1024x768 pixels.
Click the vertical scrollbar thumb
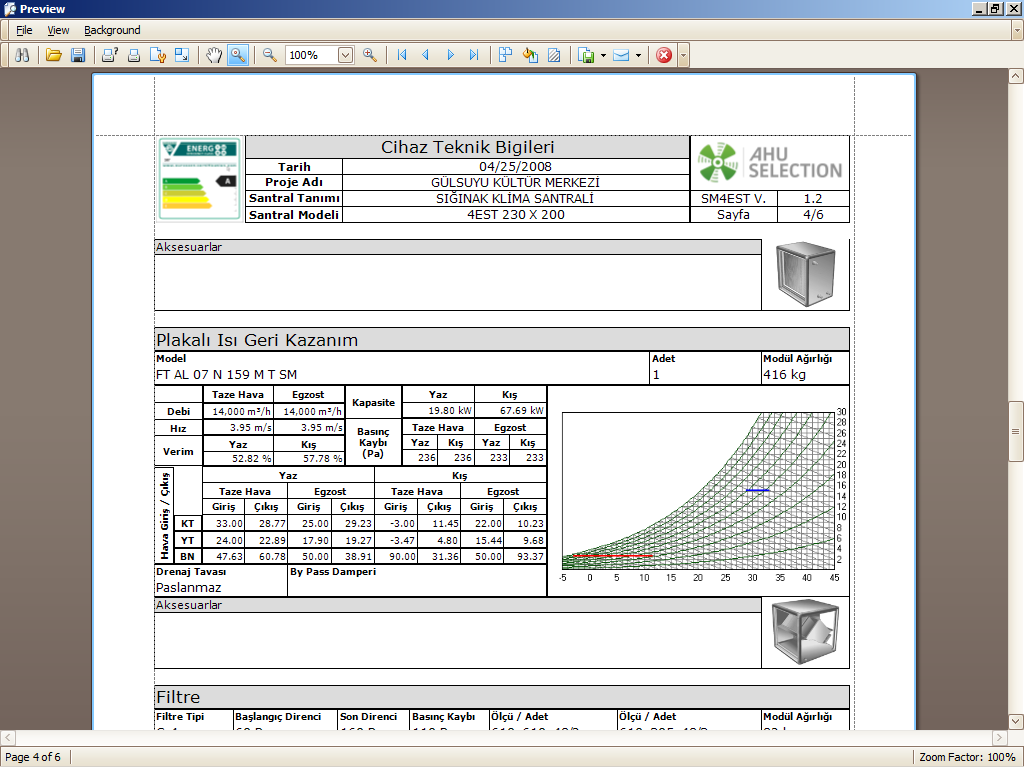(x=1016, y=432)
